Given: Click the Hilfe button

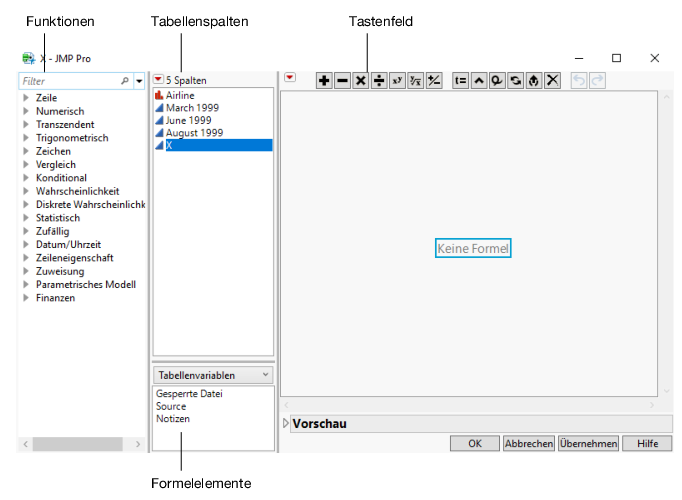Looking at the screenshot, I should 647,443.
